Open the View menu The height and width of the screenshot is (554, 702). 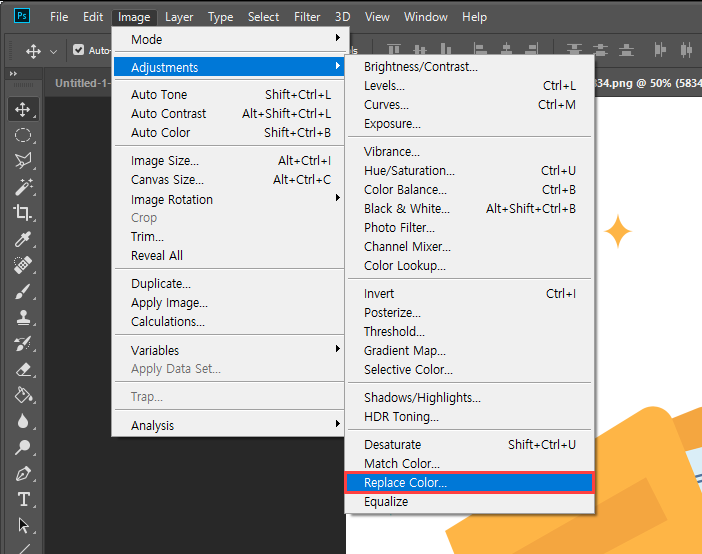point(377,17)
